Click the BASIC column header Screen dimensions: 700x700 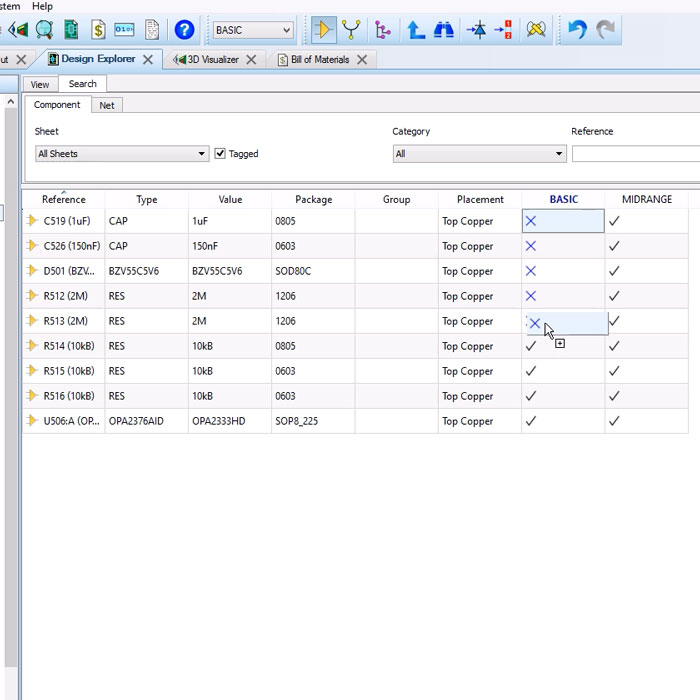(563, 199)
